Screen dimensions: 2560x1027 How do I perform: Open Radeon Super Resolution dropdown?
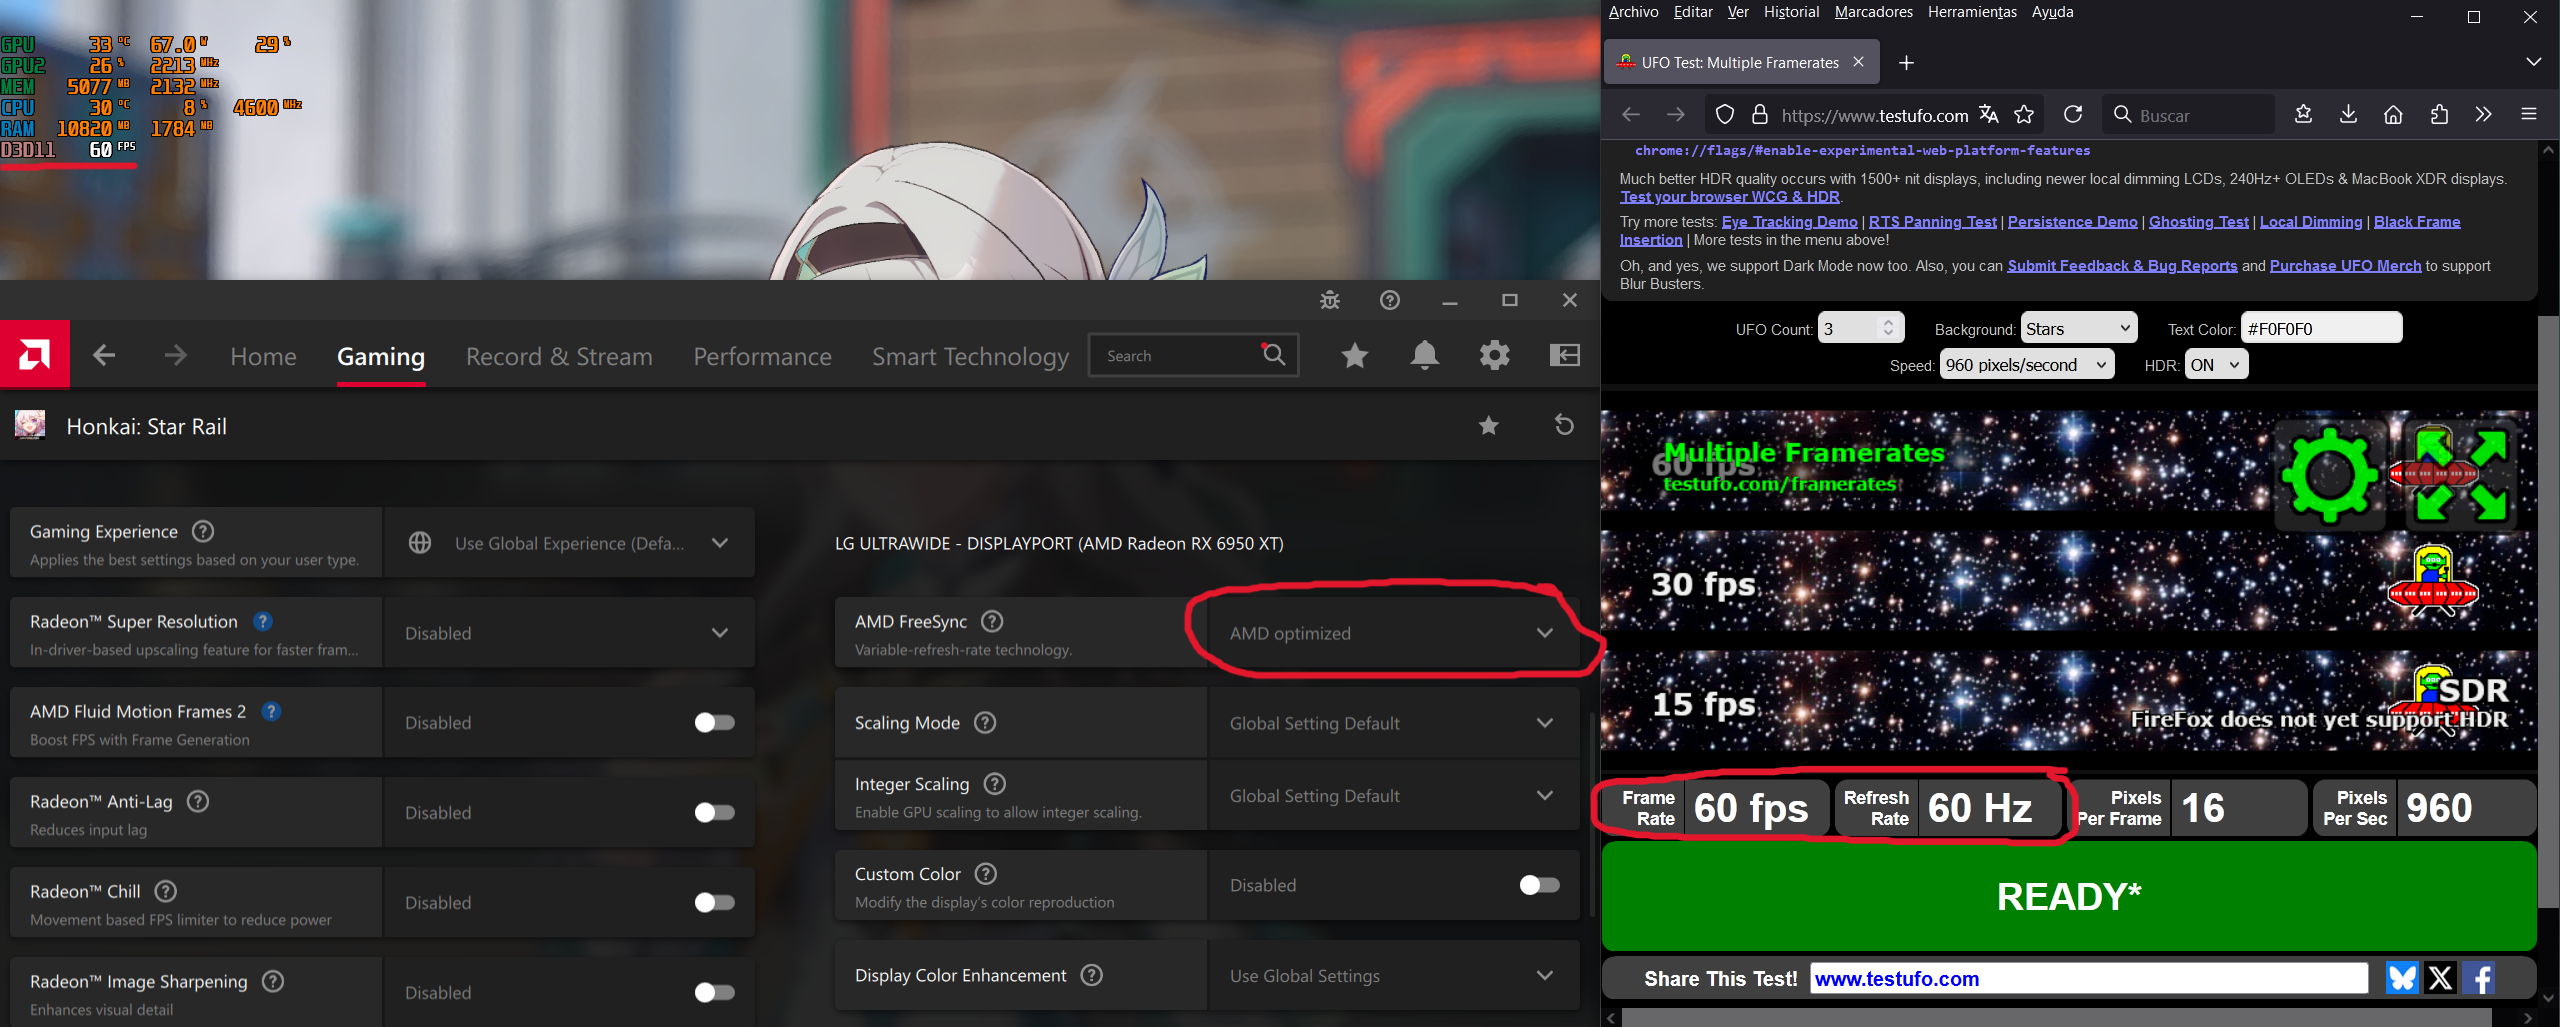click(567, 633)
